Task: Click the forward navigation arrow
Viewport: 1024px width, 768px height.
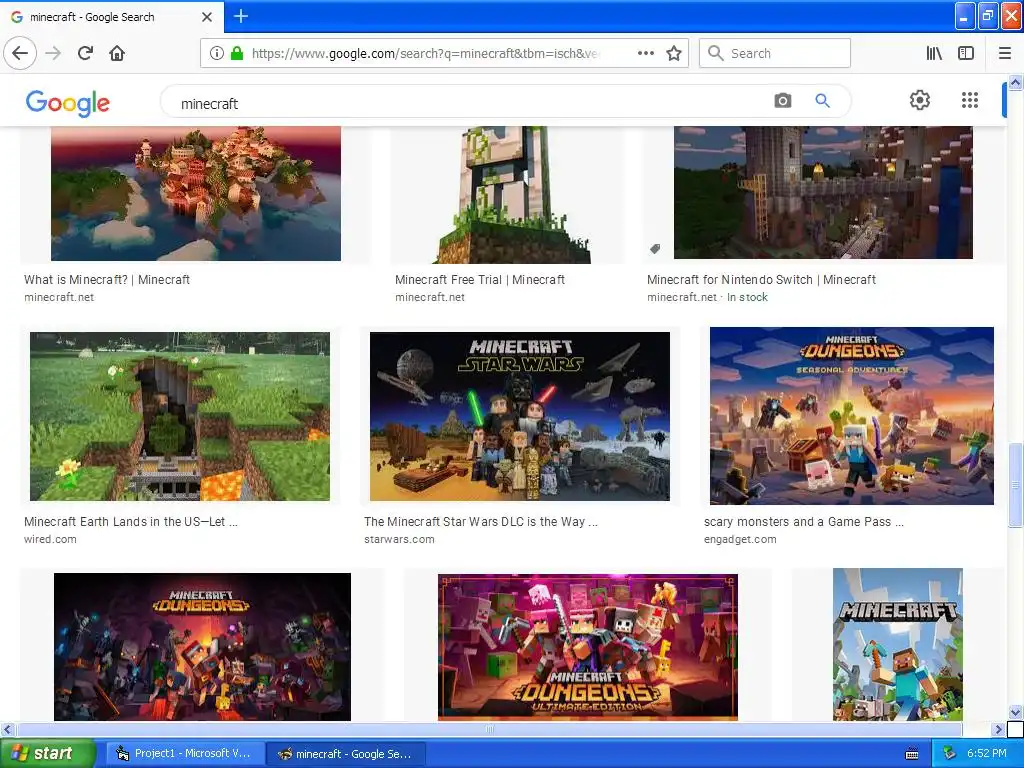Action: pos(54,53)
